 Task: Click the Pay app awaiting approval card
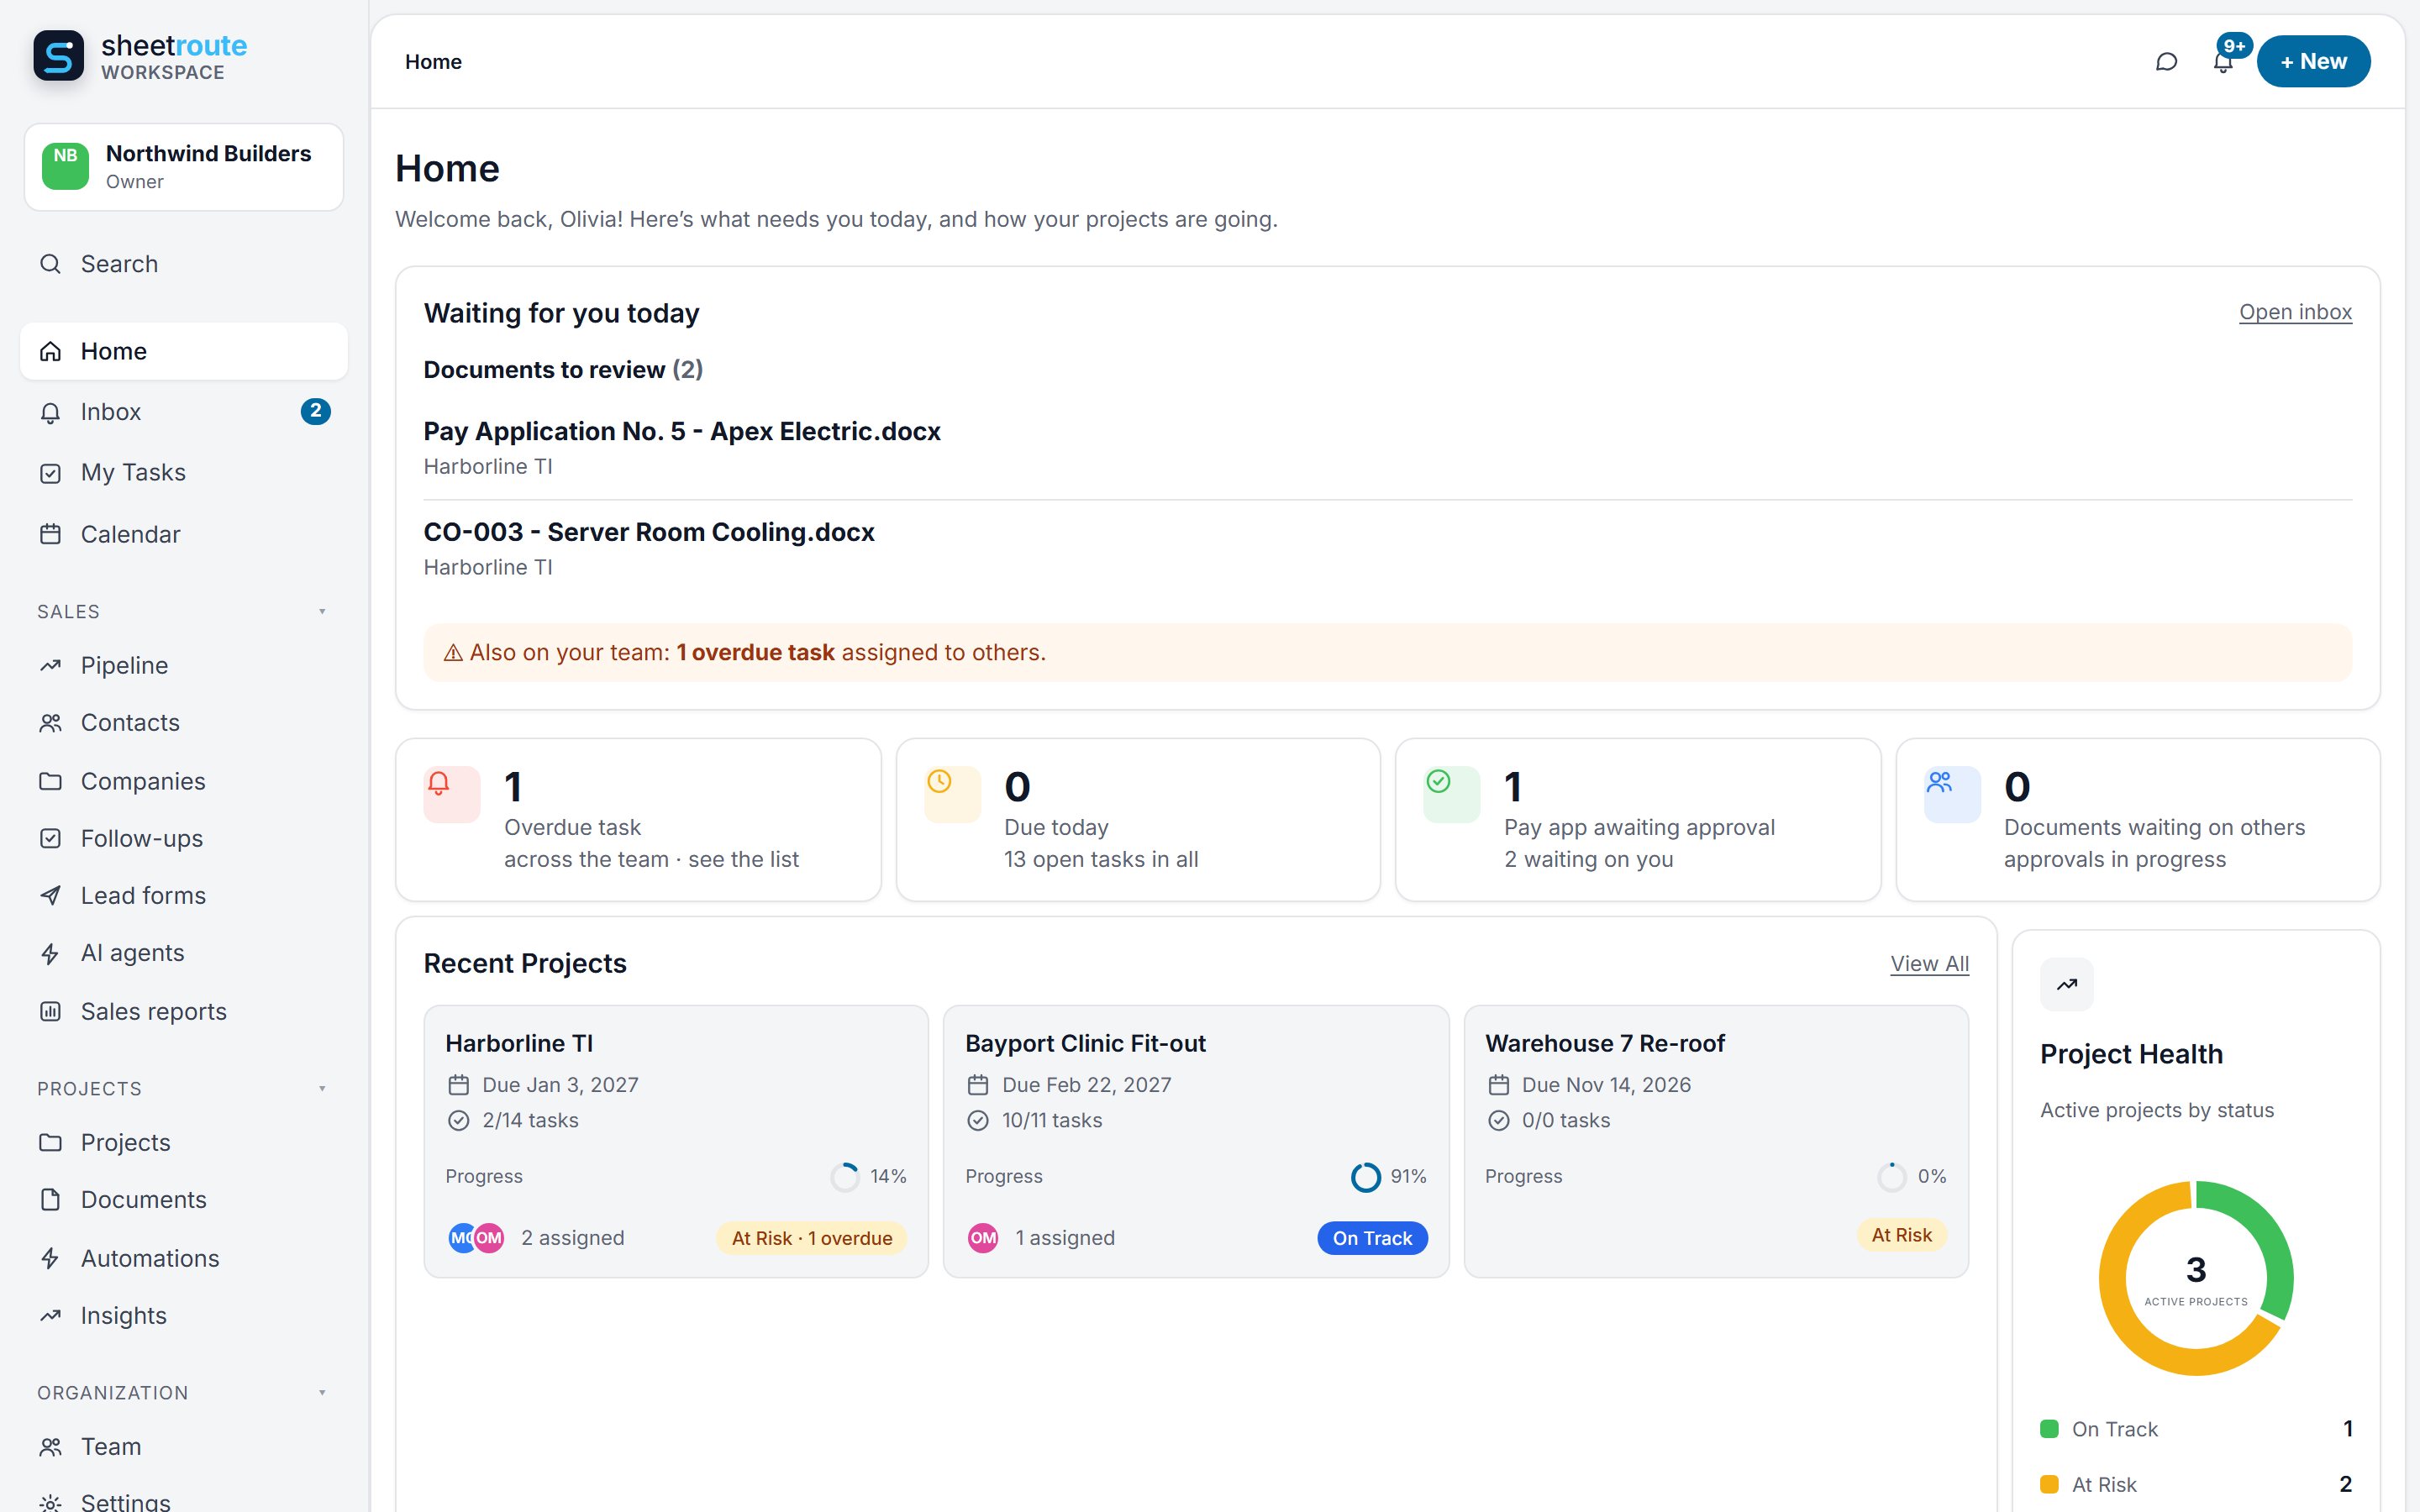coord(1638,820)
